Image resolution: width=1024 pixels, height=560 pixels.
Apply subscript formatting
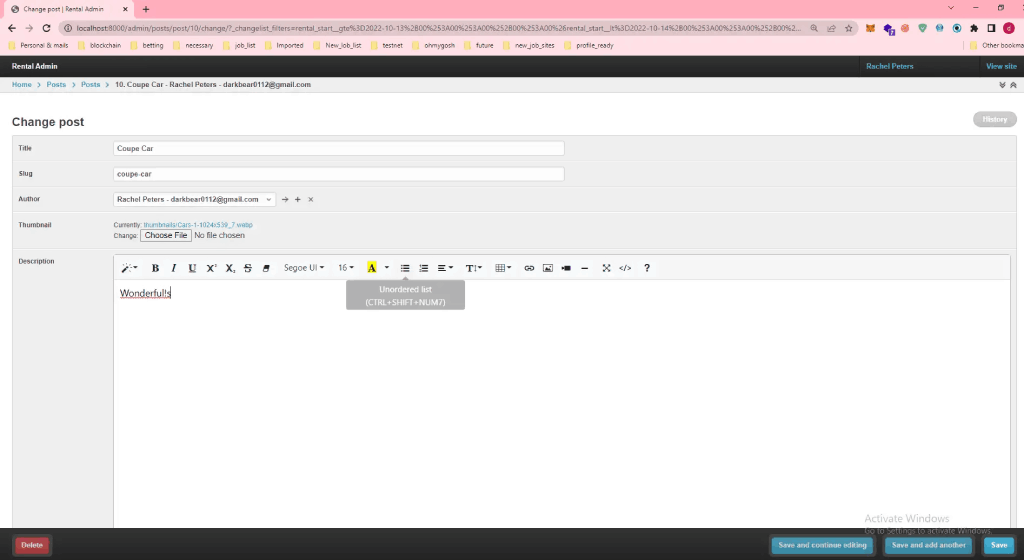pos(229,268)
